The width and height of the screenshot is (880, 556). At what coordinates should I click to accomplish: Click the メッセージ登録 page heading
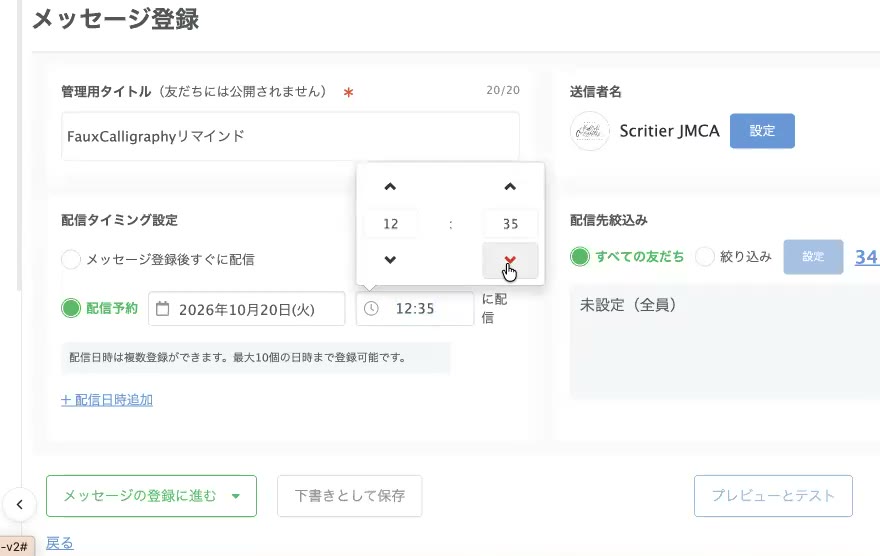point(116,19)
